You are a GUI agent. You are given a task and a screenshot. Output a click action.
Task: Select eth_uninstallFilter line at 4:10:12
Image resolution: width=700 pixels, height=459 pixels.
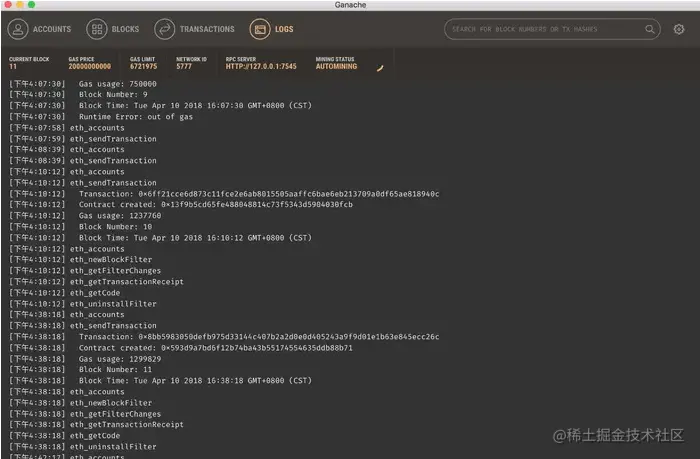[x=83, y=304]
